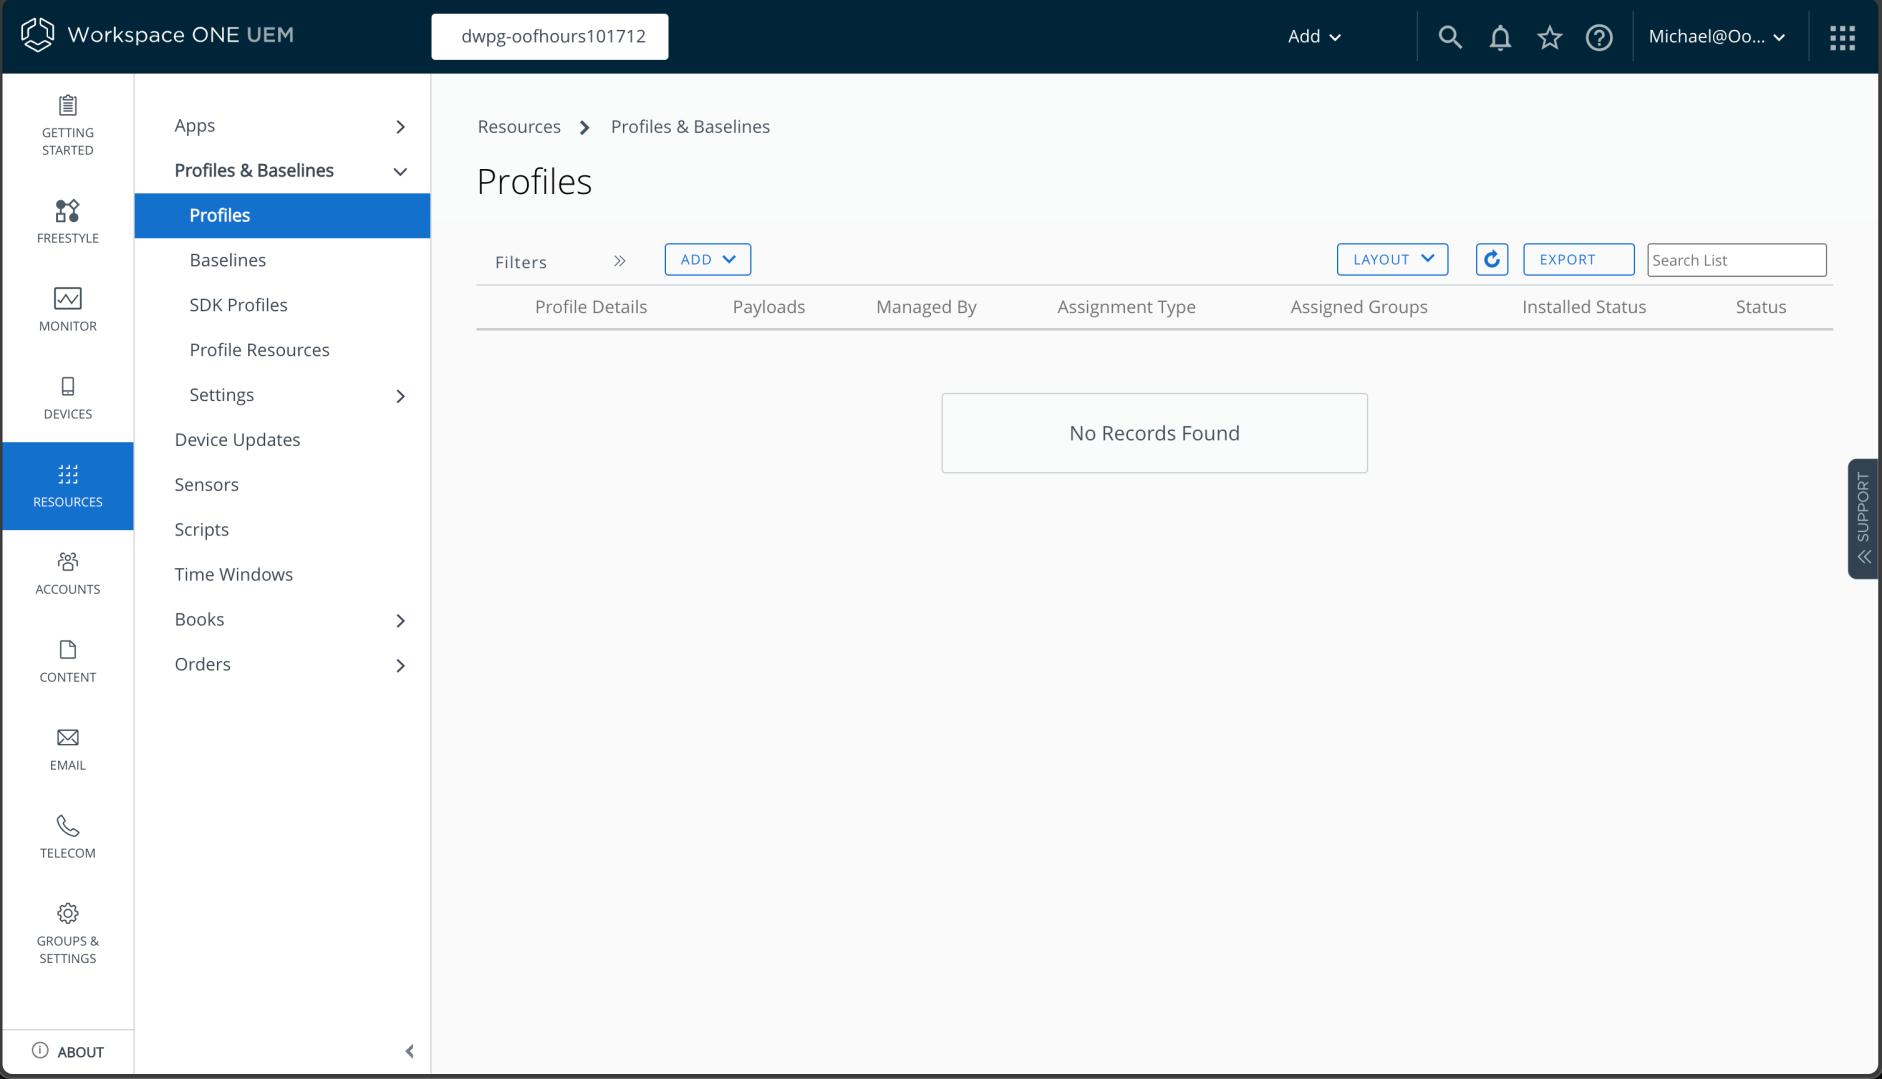The image size is (1882, 1079).
Task: Open the Devices section
Action: (68, 397)
